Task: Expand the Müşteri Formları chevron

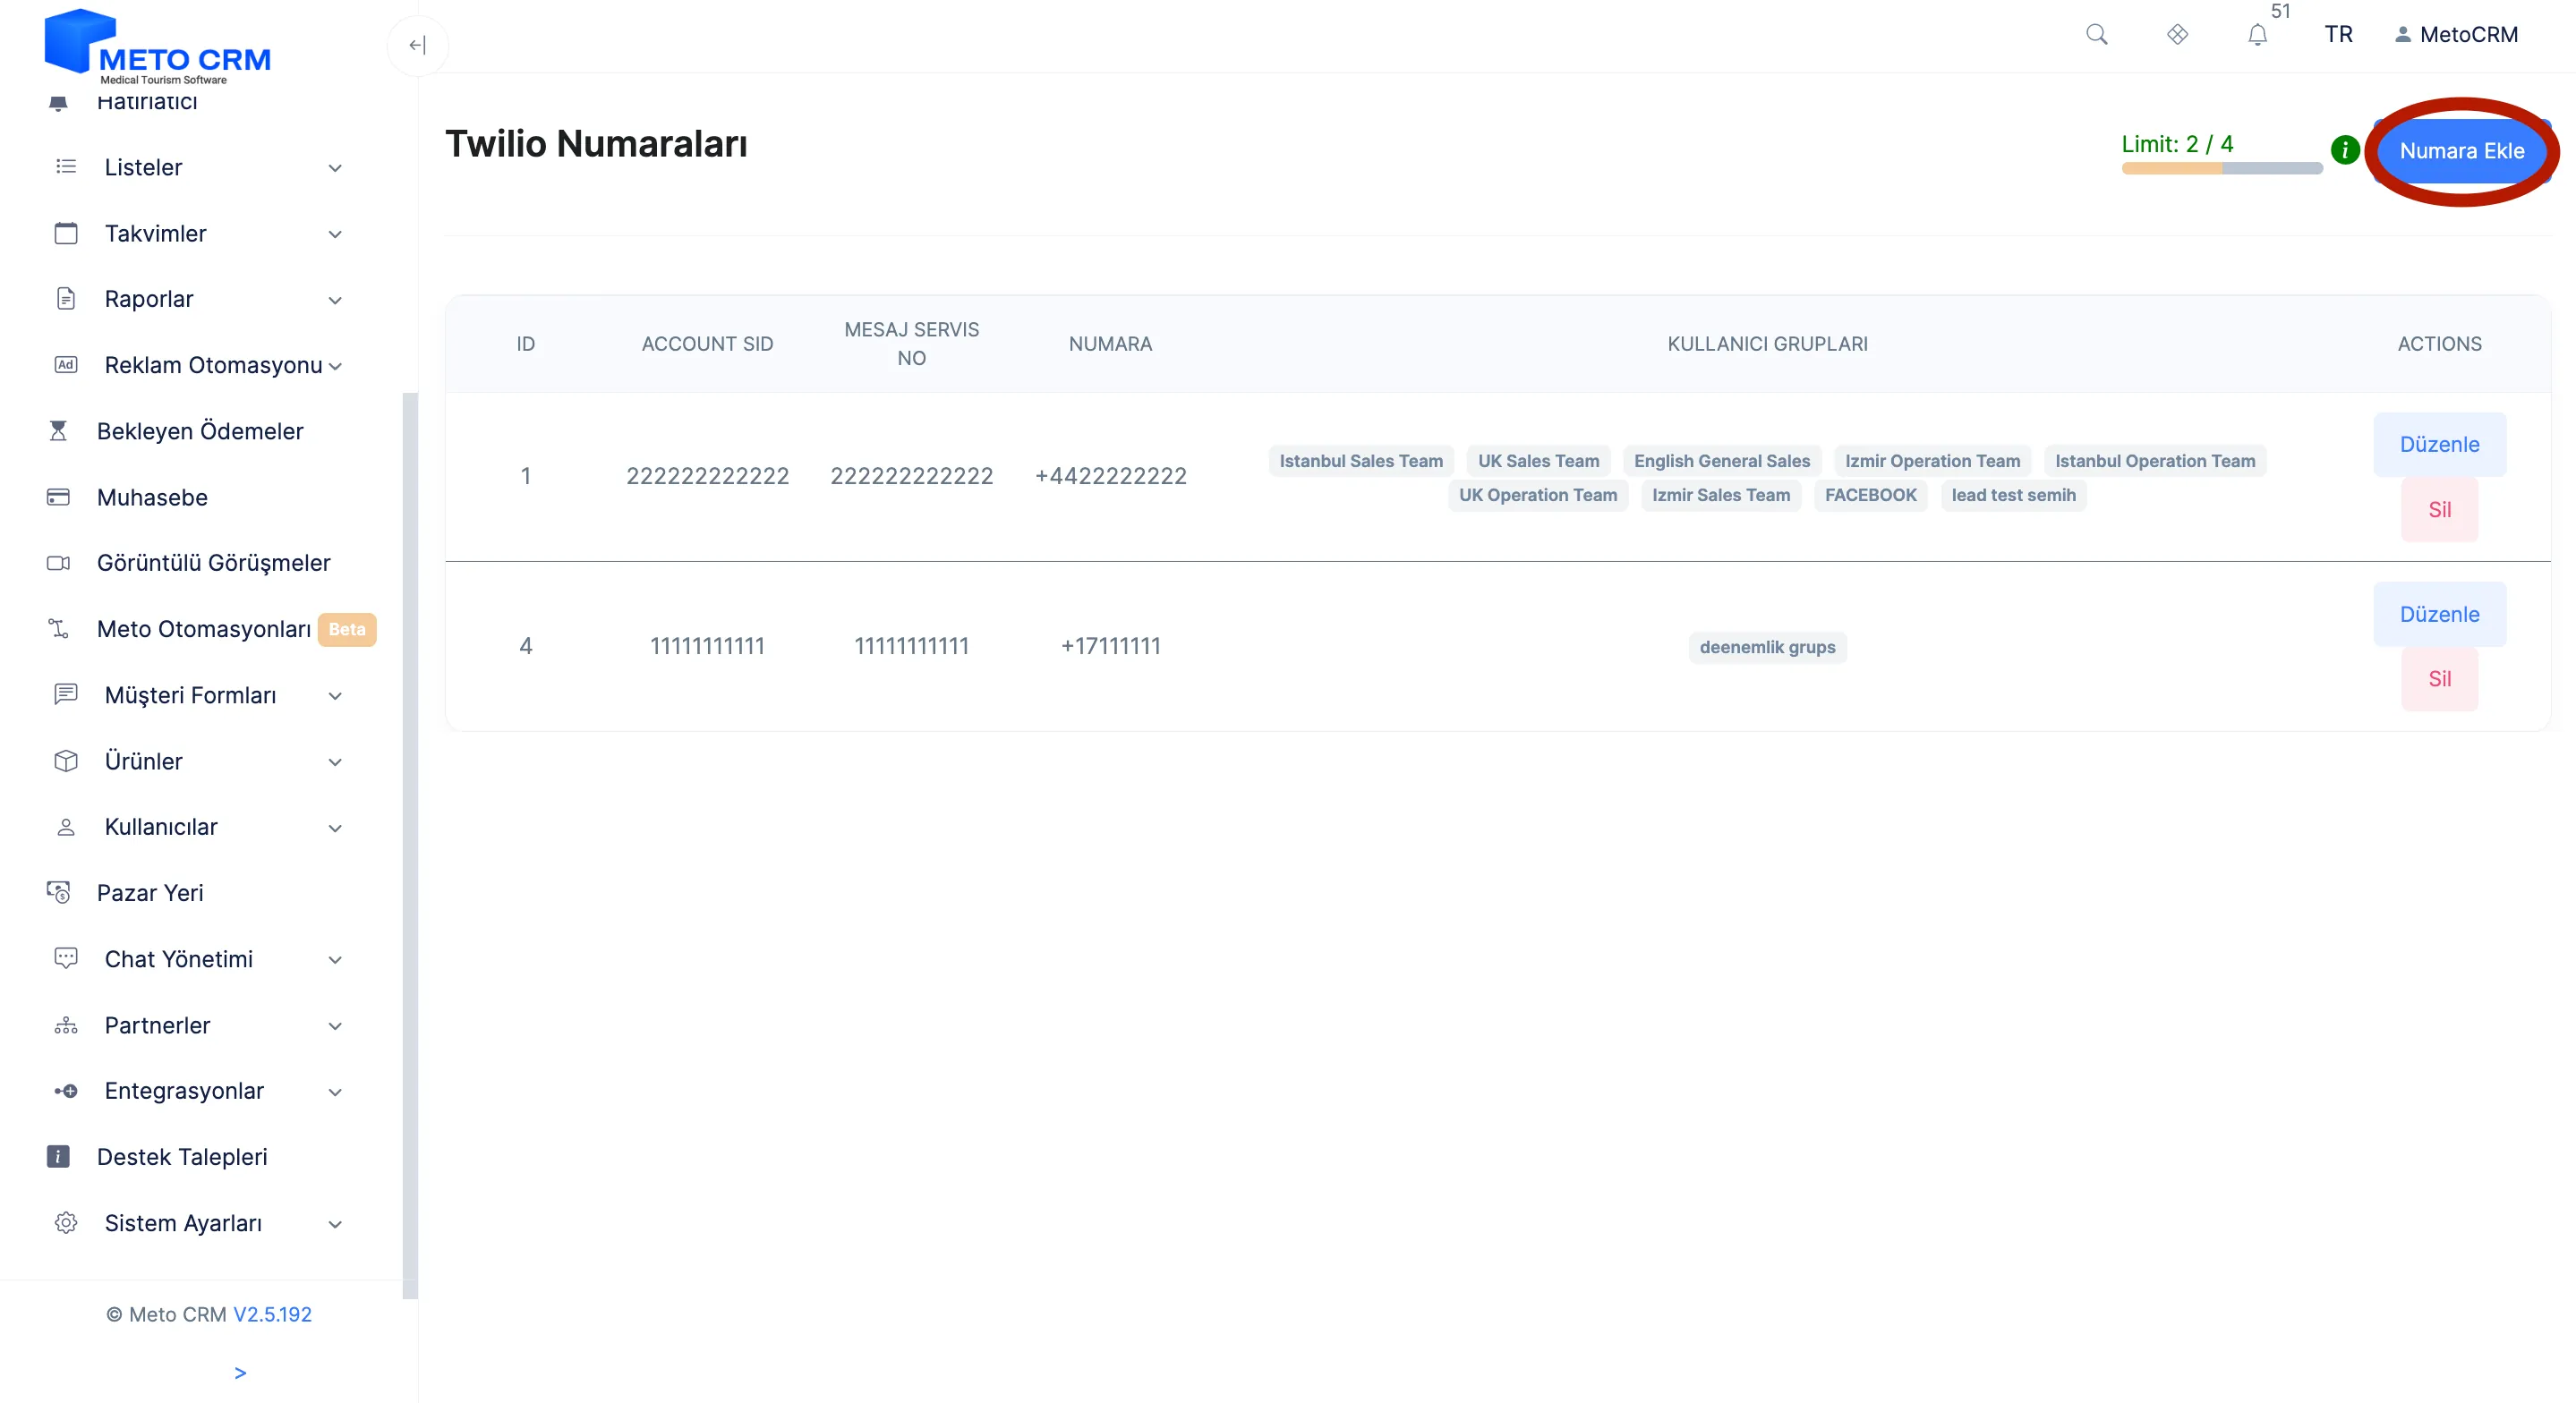Action: tap(336, 696)
